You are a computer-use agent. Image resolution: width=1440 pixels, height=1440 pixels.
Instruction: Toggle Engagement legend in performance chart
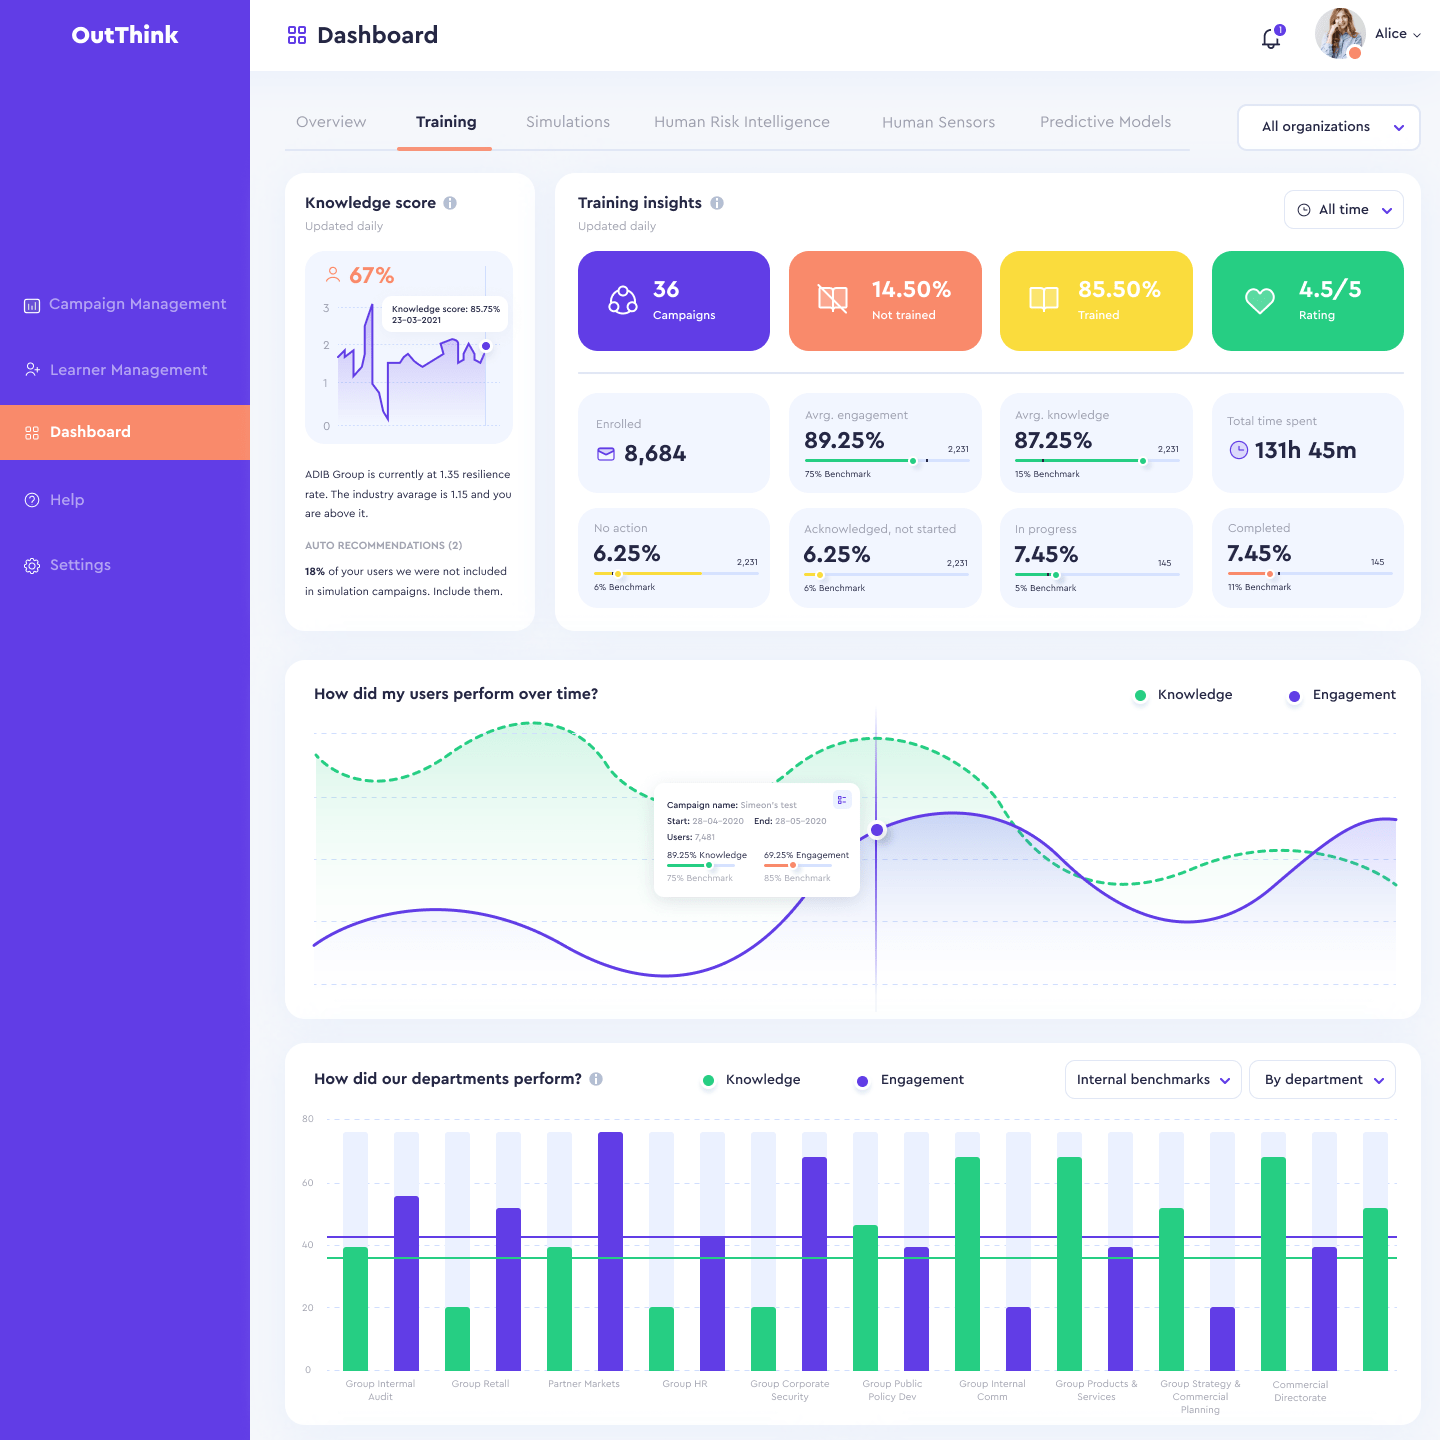click(x=1342, y=695)
